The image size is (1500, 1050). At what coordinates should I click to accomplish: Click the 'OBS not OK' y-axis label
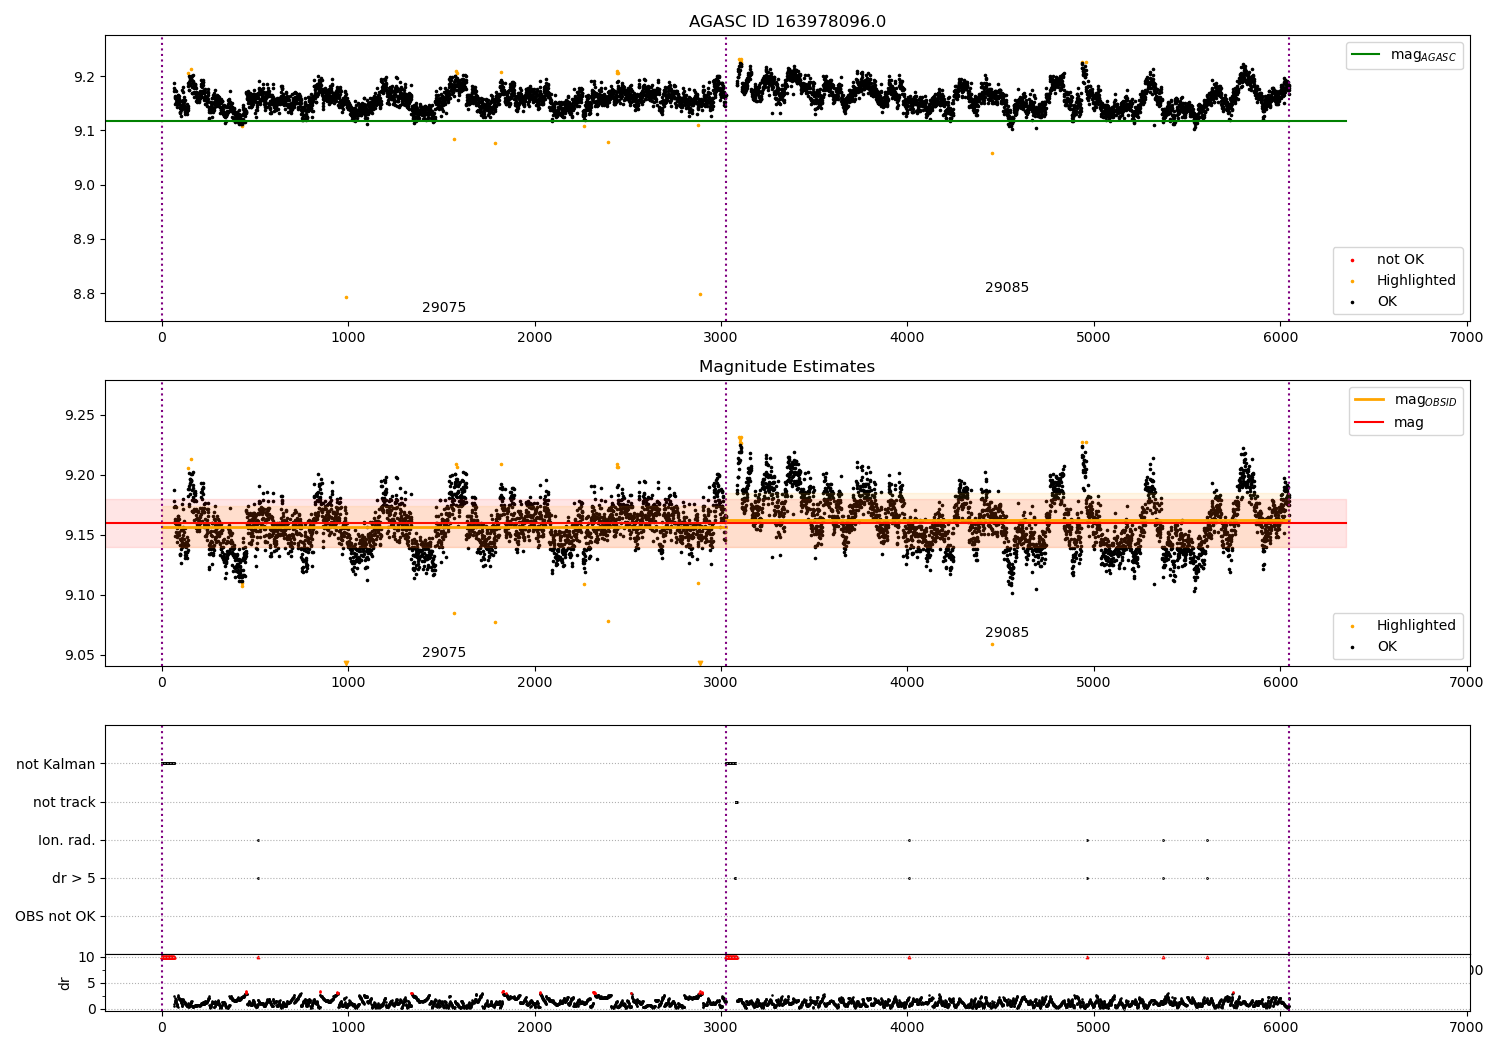pos(55,916)
